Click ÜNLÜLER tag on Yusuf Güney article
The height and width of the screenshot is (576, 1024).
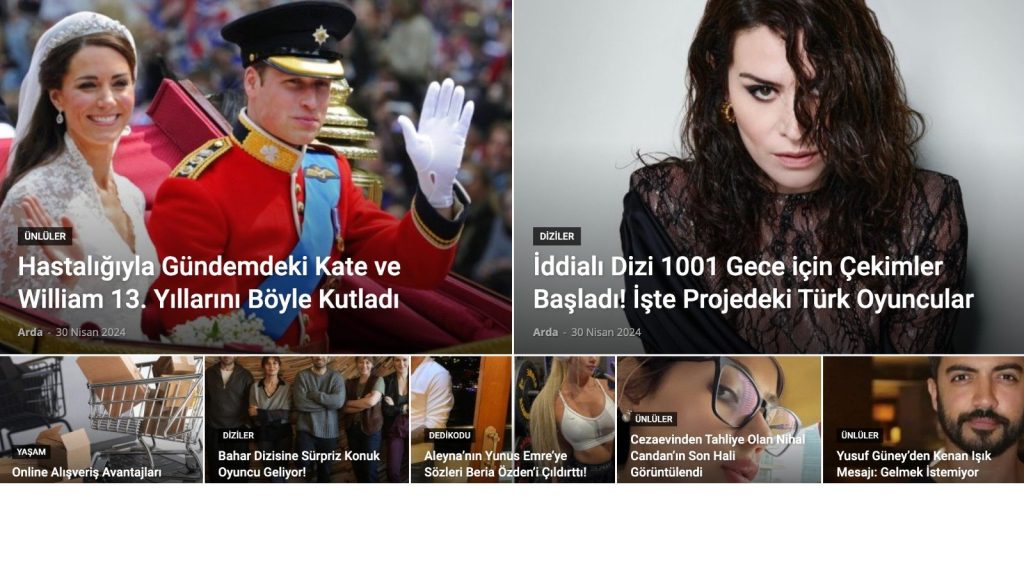click(859, 435)
